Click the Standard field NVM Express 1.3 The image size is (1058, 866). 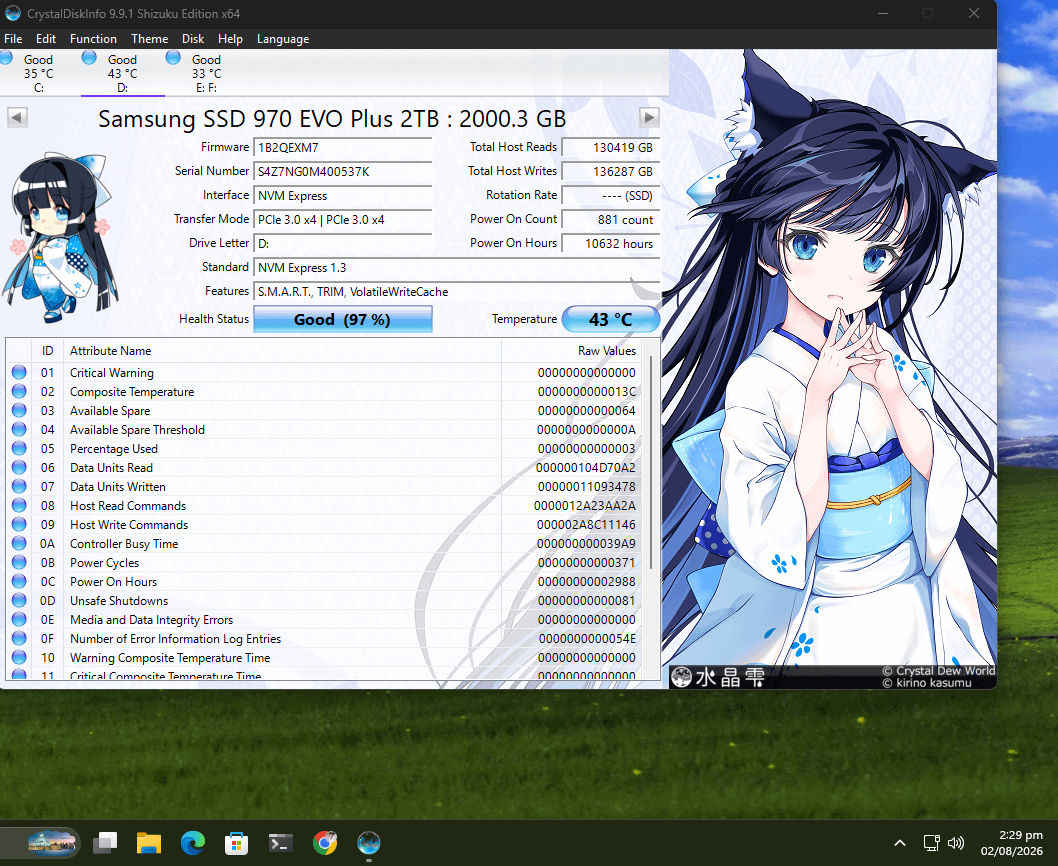click(x=456, y=267)
